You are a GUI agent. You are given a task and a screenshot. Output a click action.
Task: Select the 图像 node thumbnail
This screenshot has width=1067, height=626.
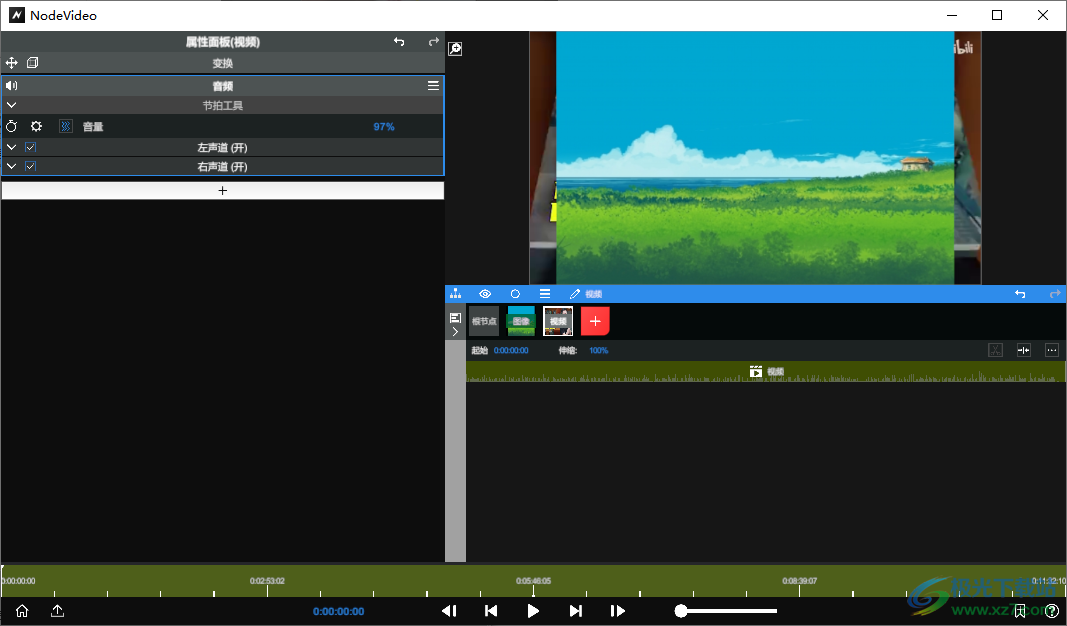point(521,321)
